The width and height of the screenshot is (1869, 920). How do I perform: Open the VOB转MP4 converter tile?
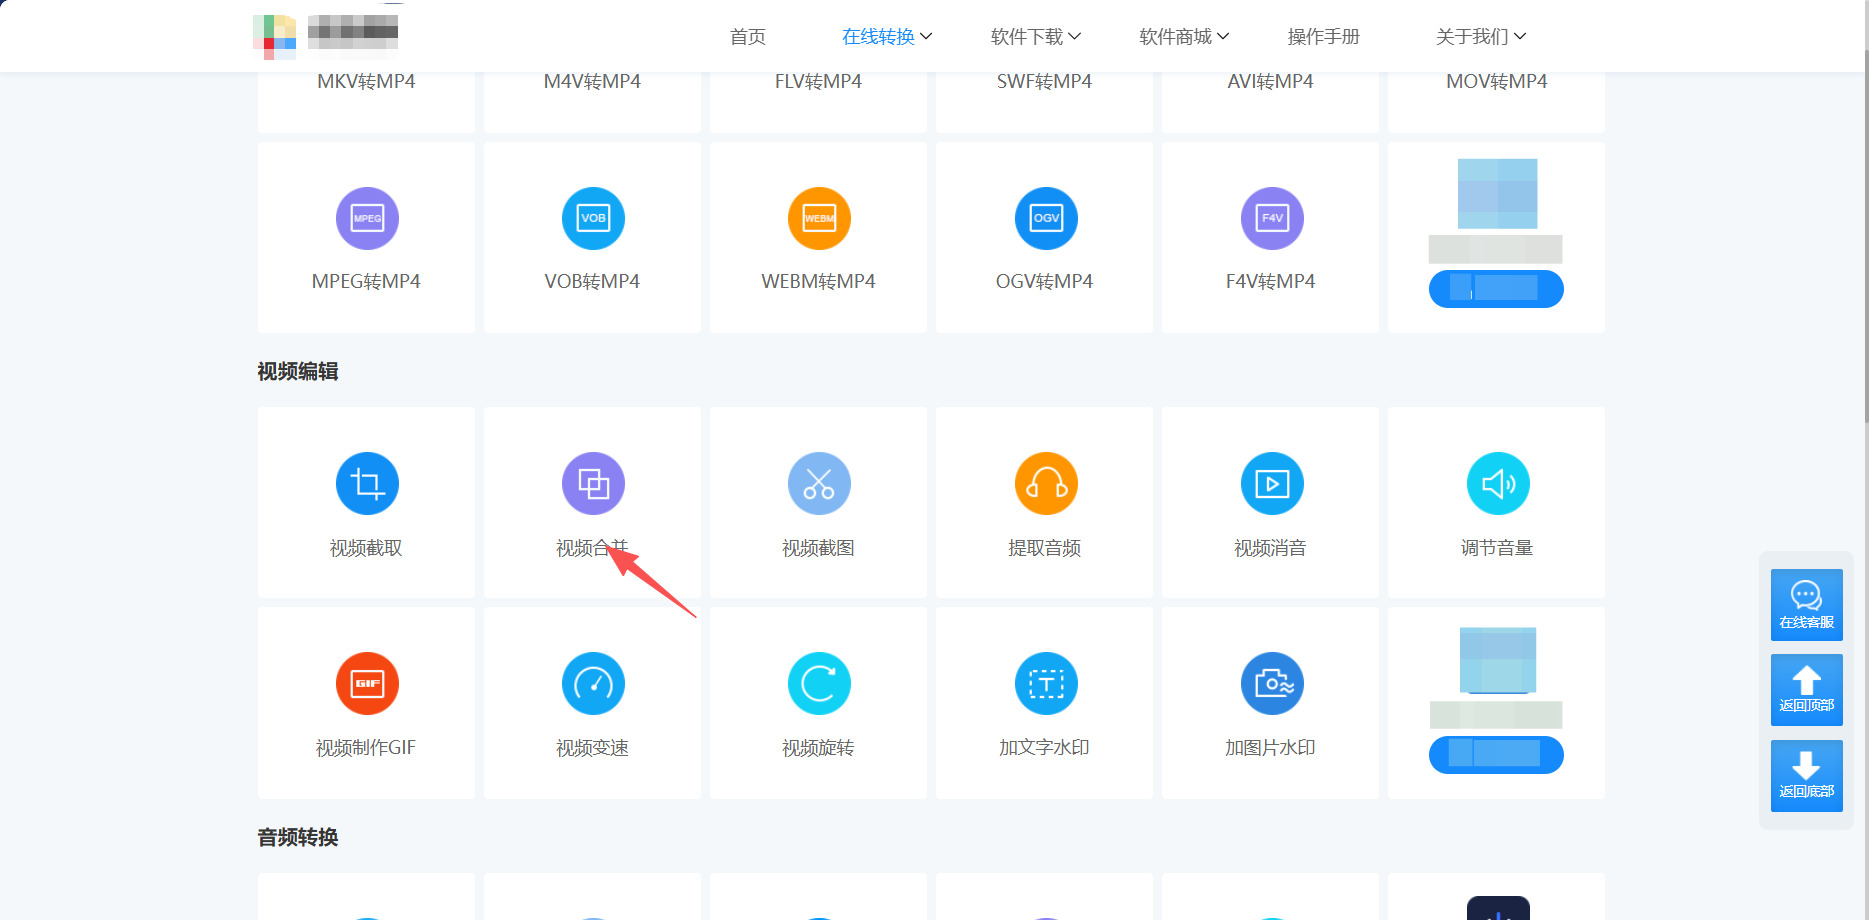click(x=592, y=238)
